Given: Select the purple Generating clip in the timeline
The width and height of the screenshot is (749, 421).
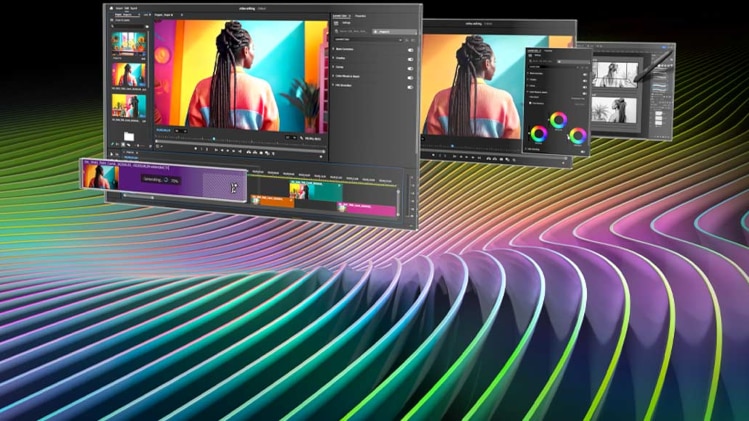Looking at the screenshot, I should pyautogui.click(x=164, y=181).
